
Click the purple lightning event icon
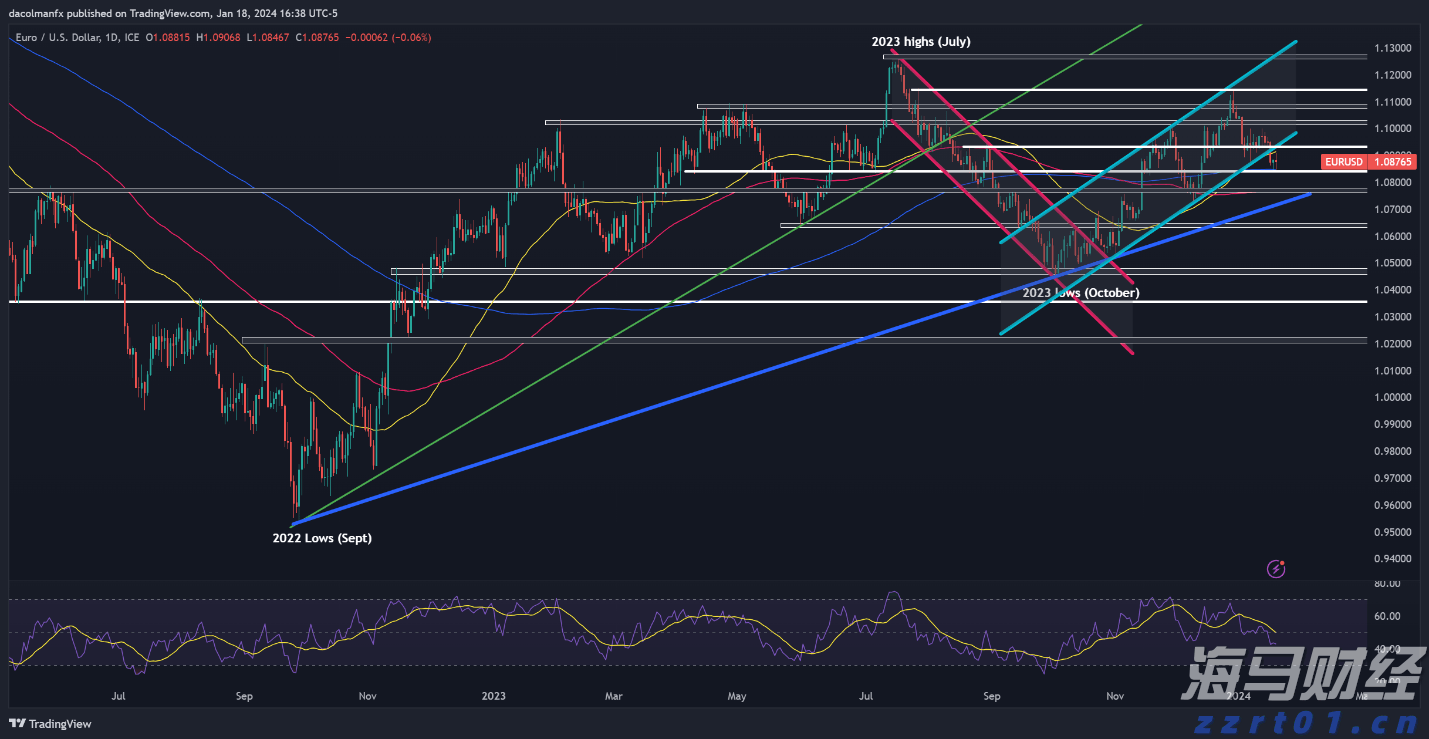[x=1276, y=569]
